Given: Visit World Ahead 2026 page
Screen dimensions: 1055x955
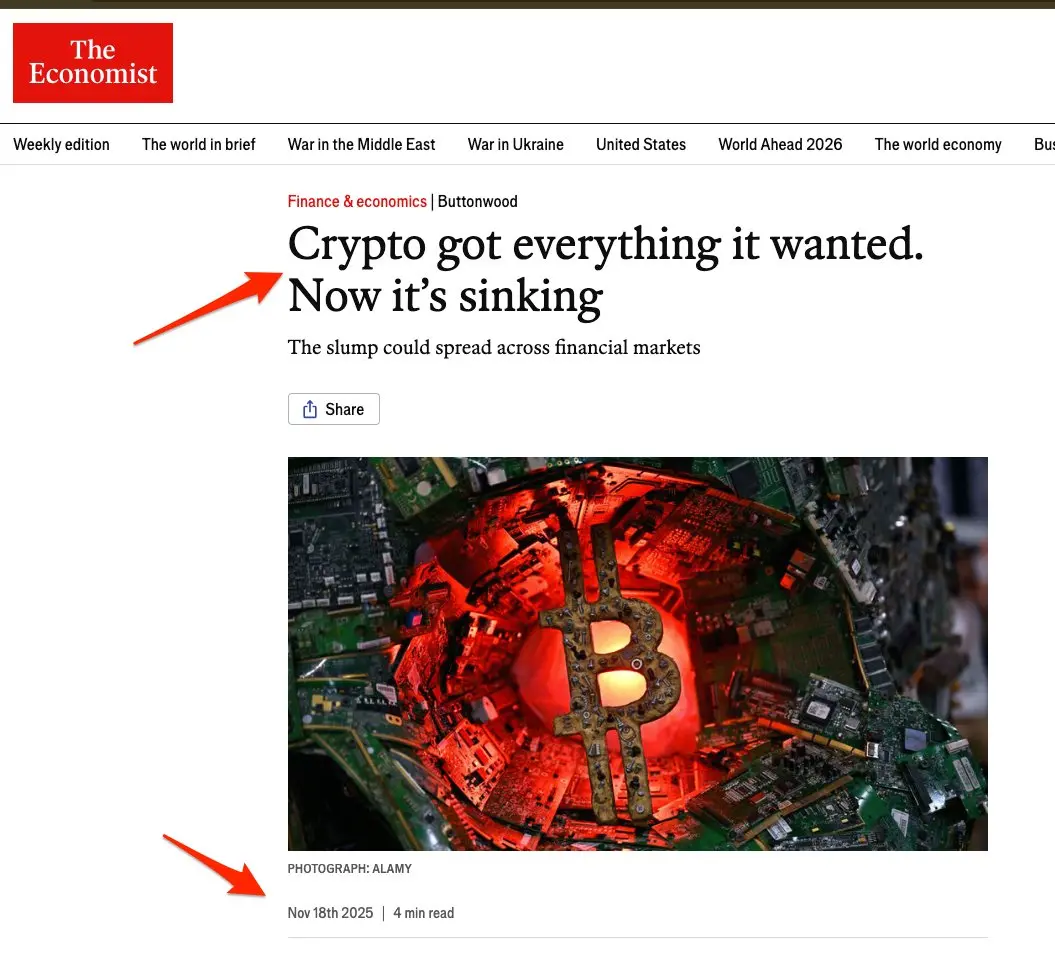Looking at the screenshot, I should point(780,145).
